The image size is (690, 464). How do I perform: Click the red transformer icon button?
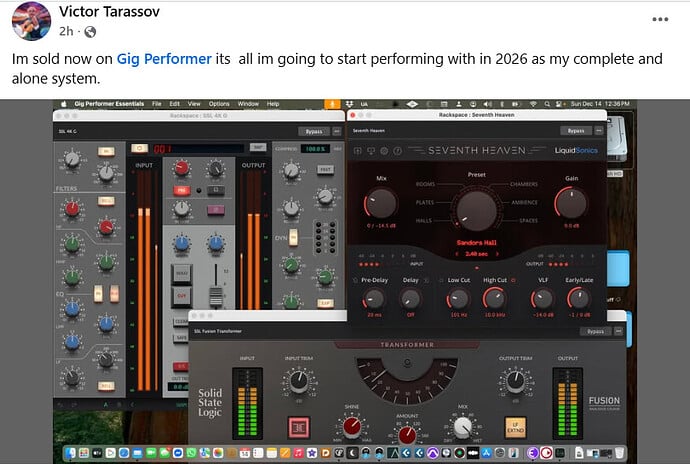[x=299, y=428]
